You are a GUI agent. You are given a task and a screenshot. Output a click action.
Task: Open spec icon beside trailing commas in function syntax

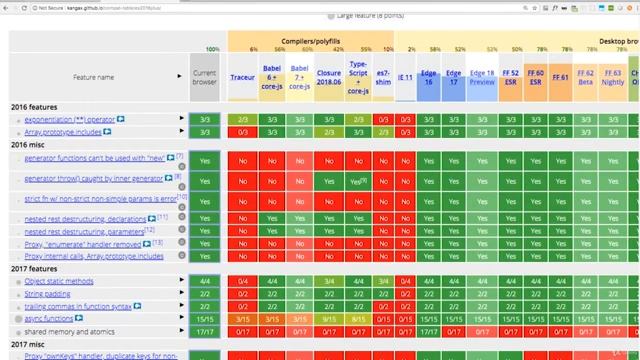tap(137, 306)
